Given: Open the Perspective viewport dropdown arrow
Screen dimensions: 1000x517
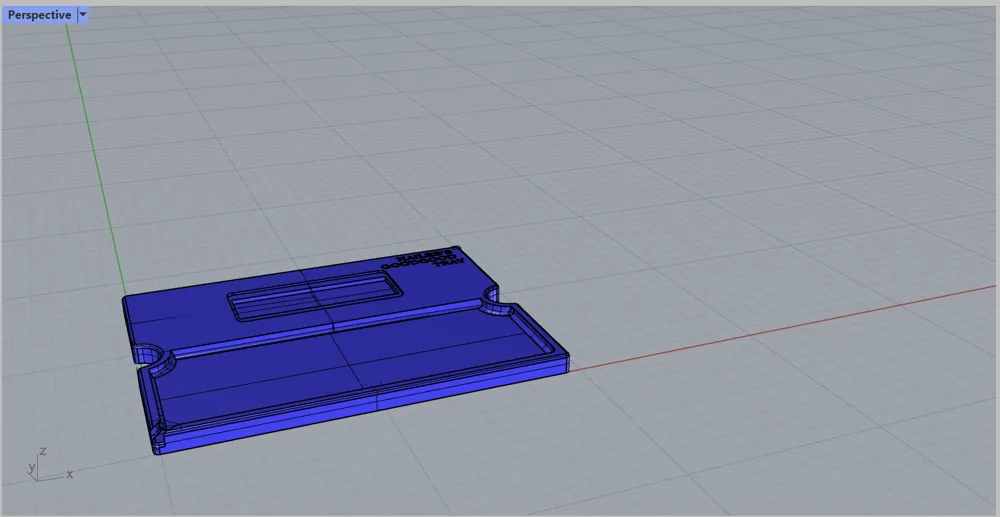Looking at the screenshot, I should tap(82, 15).
